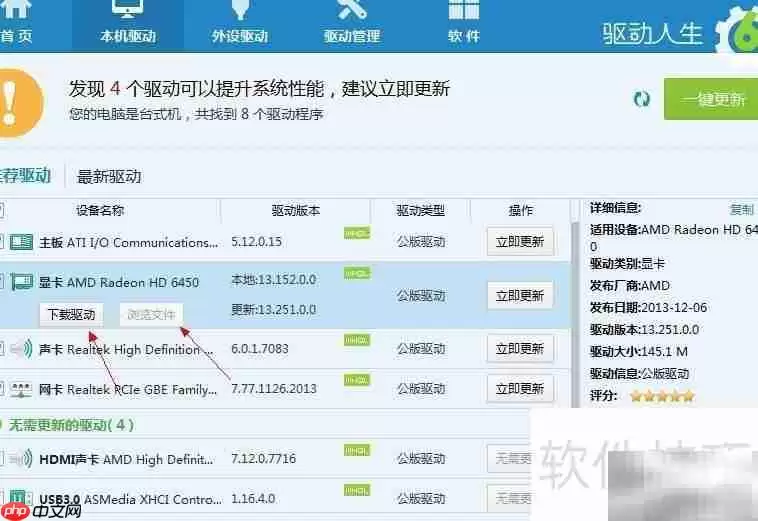Image resolution: width=758 pixels, height=521 pixels.
Task: Switch to the 本机驱动 tab
Action: coord(128,24)
